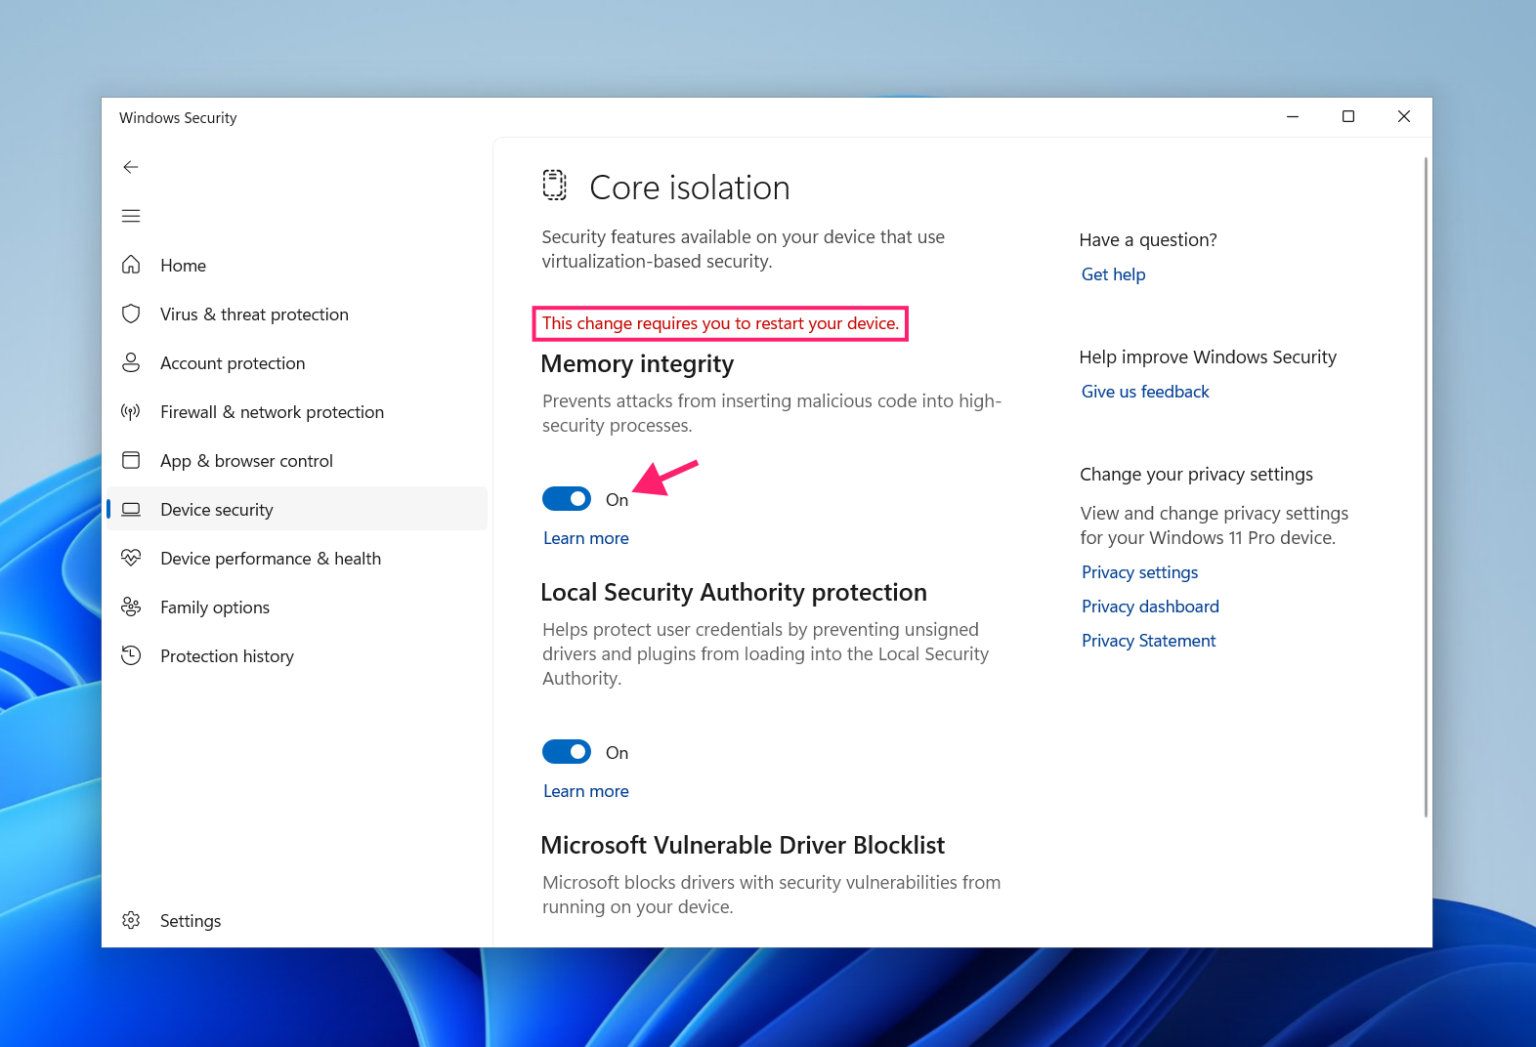Turn off the Memory integrity toggle
Image resolution: width=1536 pixels, height=1047 pixels.
[566, 498]
